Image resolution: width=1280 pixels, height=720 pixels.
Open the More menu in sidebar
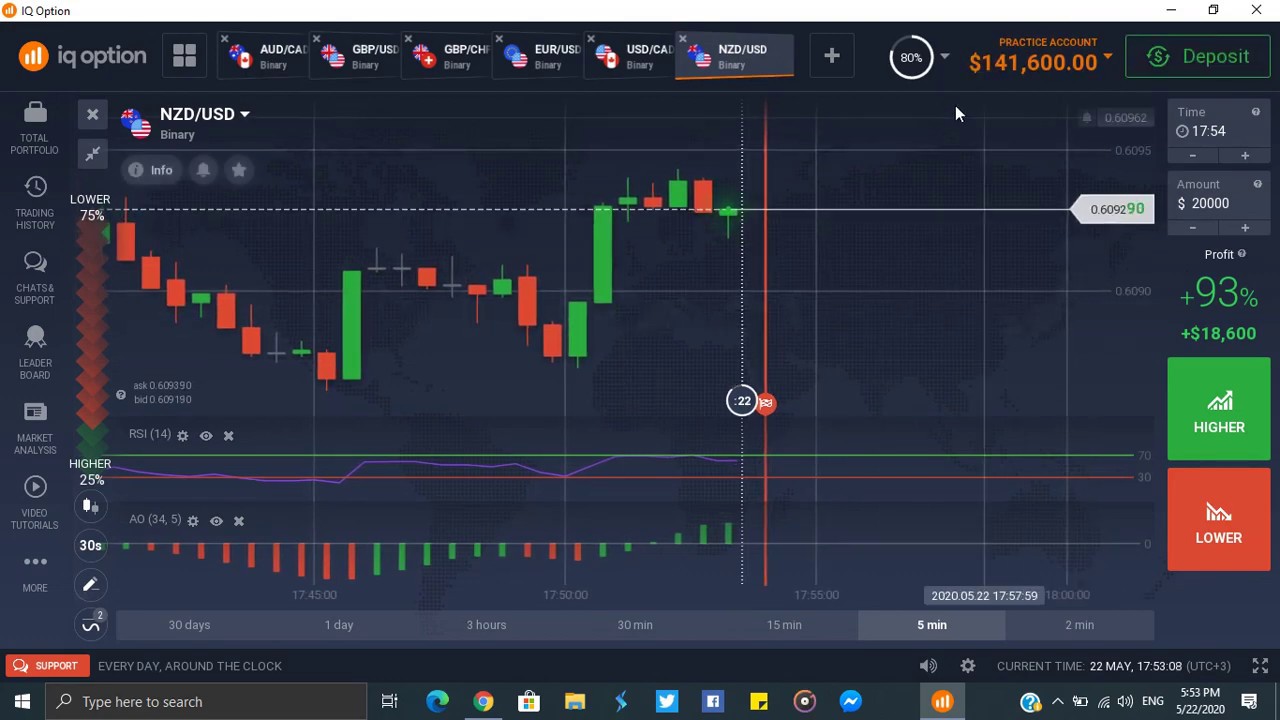tap(35, 571)
